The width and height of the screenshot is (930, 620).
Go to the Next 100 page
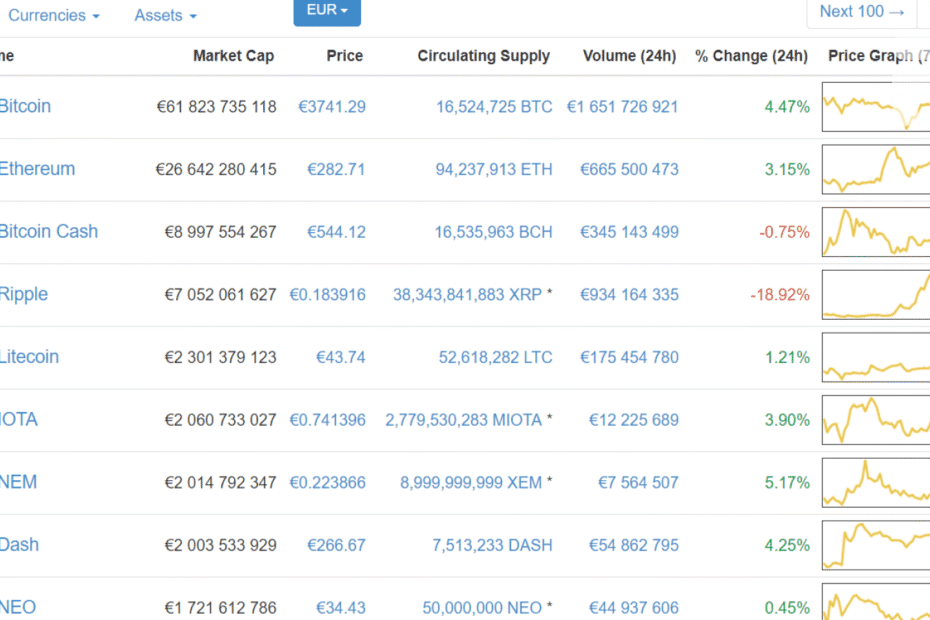pyautogui.click(x=862, y=12)
